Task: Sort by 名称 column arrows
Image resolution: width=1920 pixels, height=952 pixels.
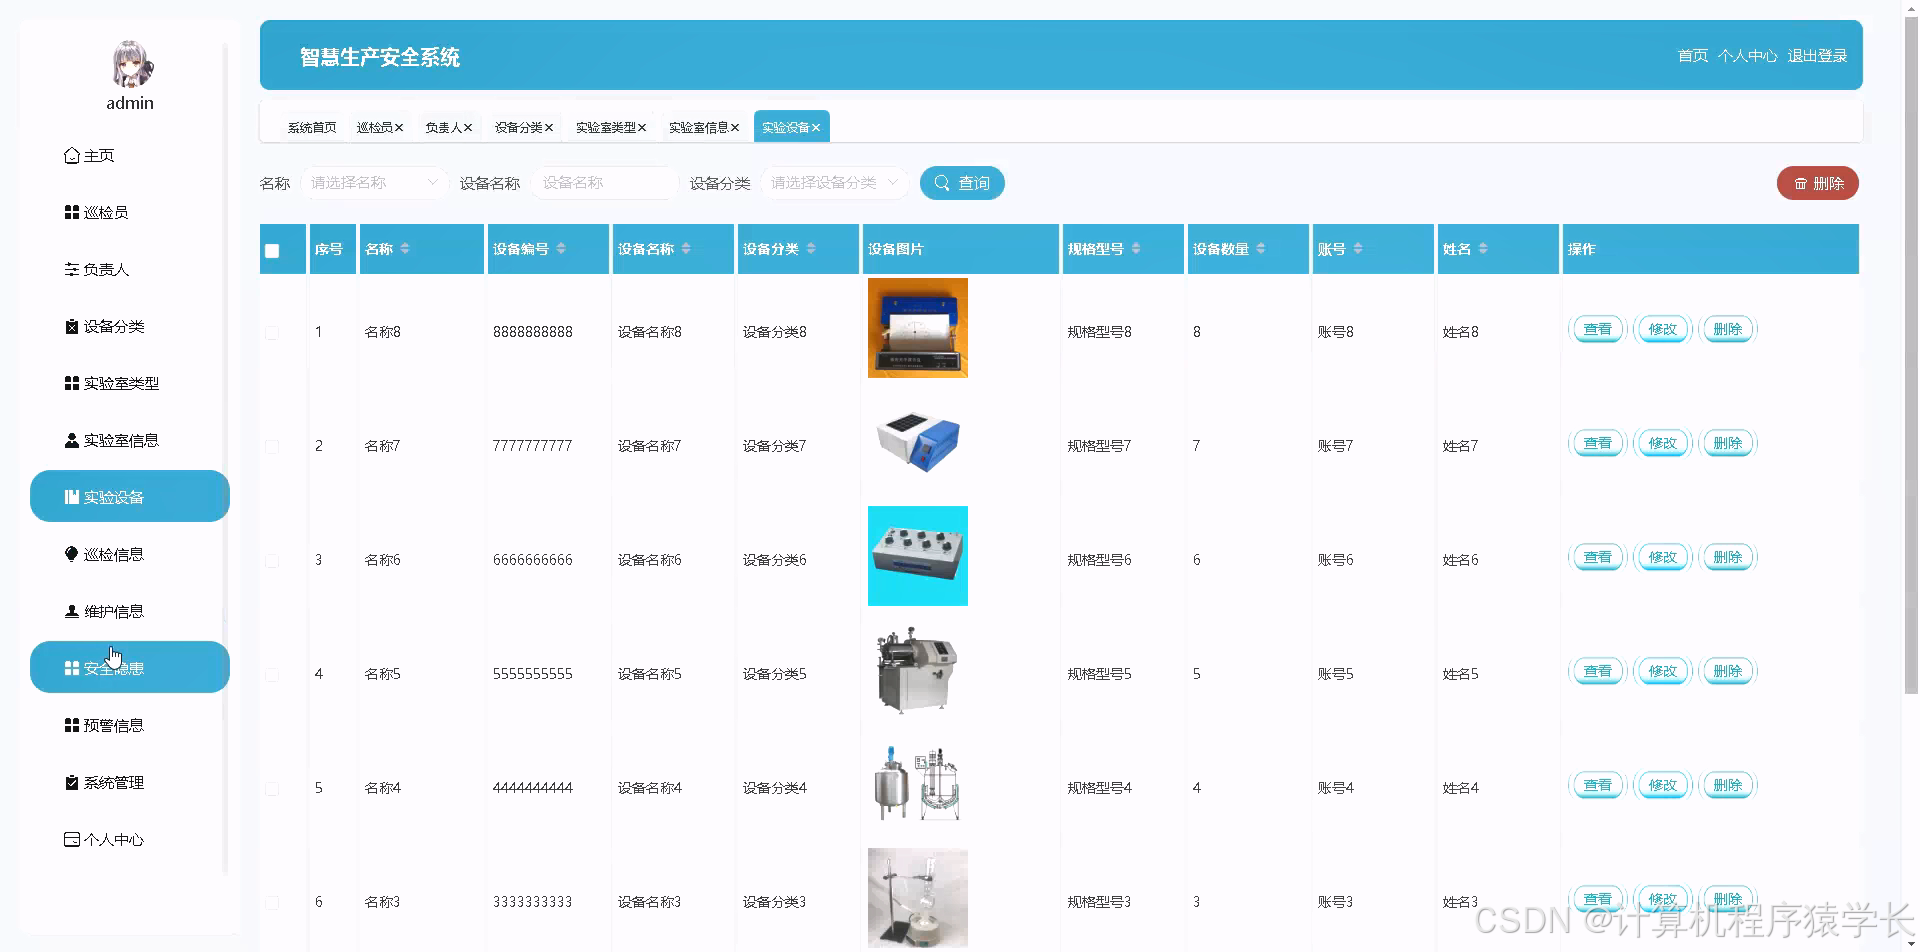Action: 405,249
